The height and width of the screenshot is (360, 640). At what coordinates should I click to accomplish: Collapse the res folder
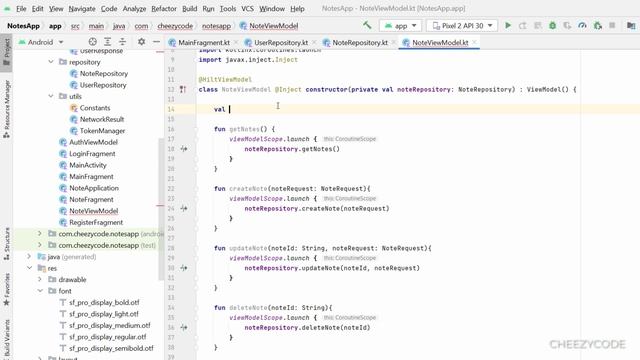coord(29,268)
